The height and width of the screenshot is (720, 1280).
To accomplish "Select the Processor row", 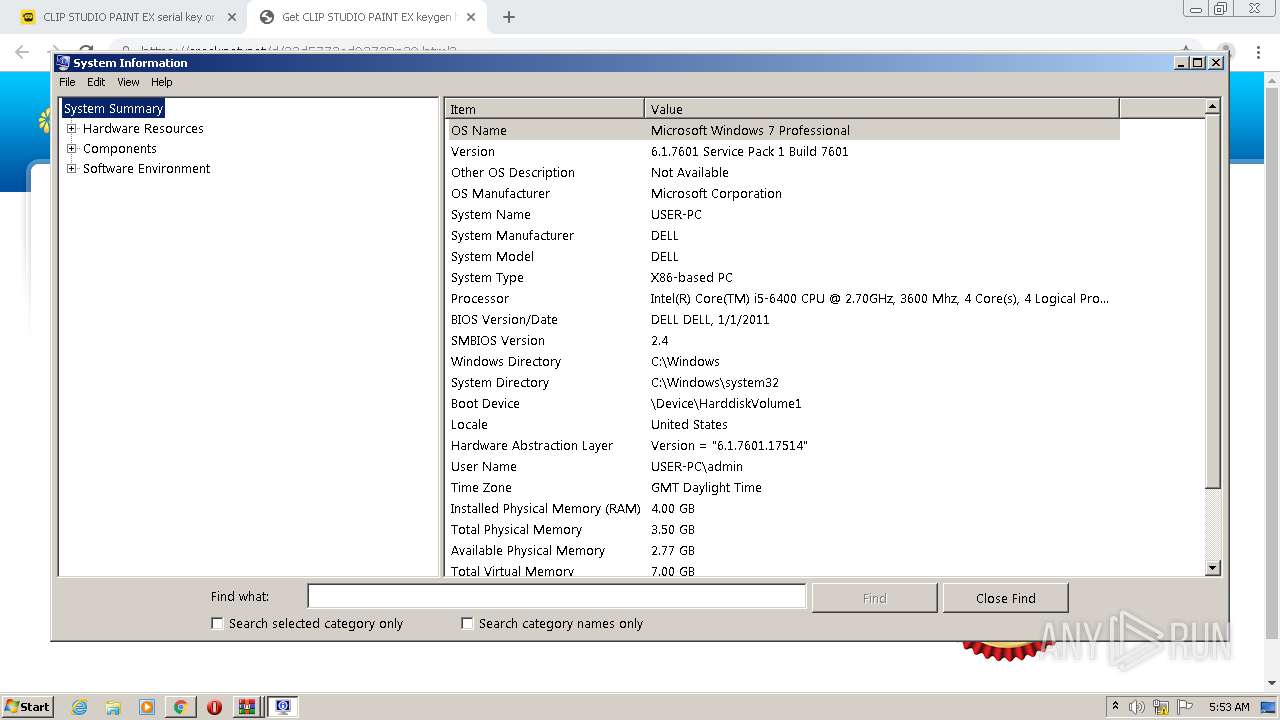I will (783, 298).
